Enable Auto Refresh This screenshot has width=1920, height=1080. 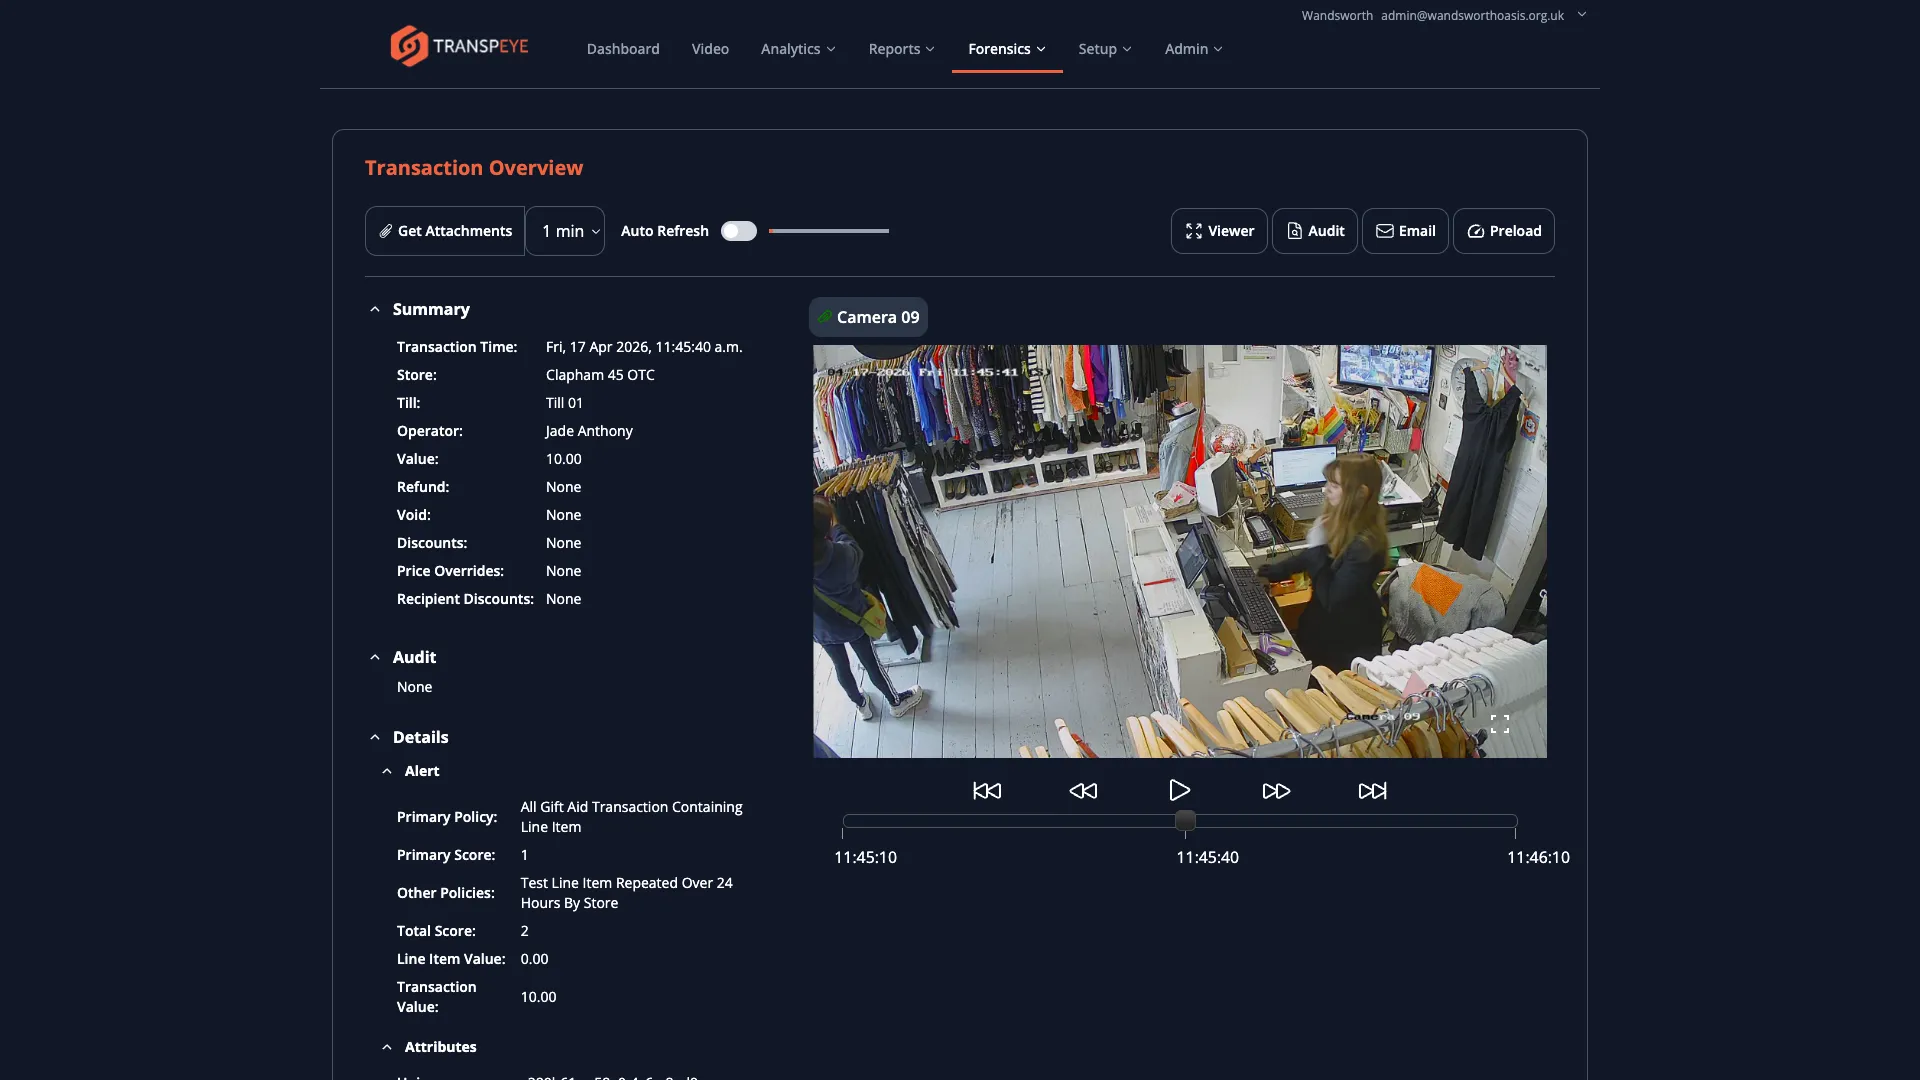point(739,231)
